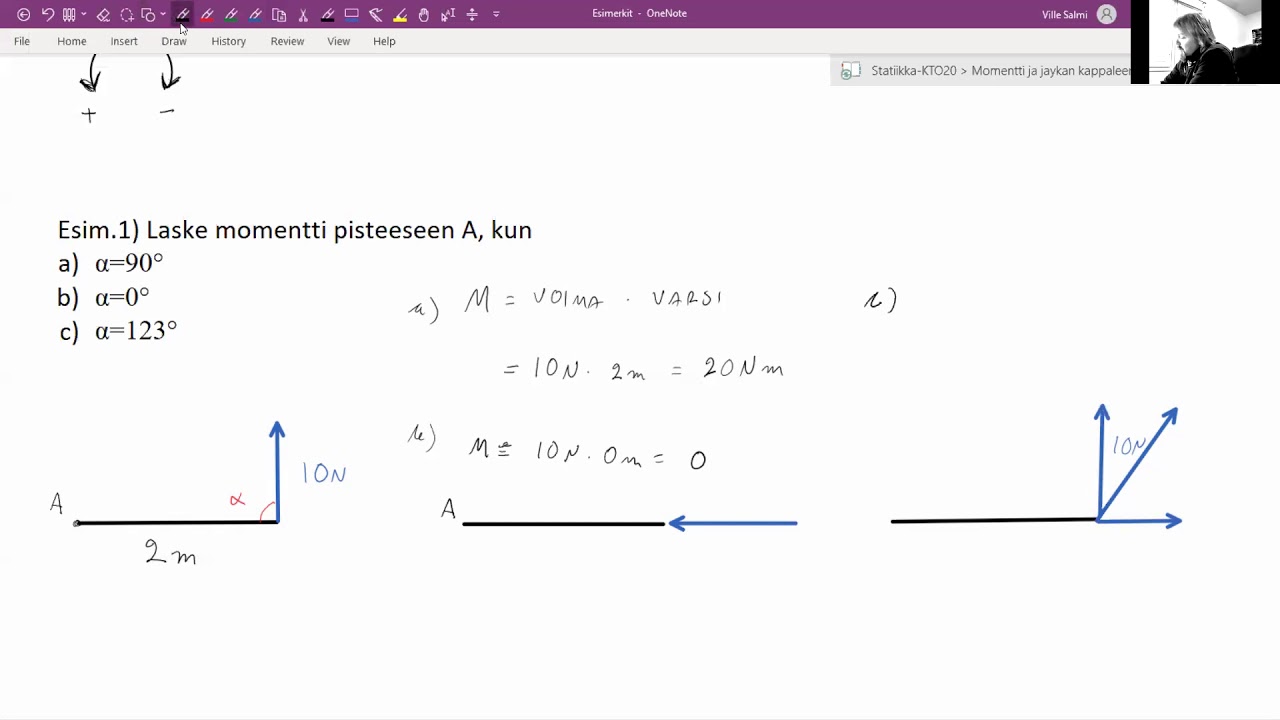Image resolution: width=1280 pixels, height=720 pixels.
Task: Expand the Shapes dropdown arrow
Action: click(163, 14)
